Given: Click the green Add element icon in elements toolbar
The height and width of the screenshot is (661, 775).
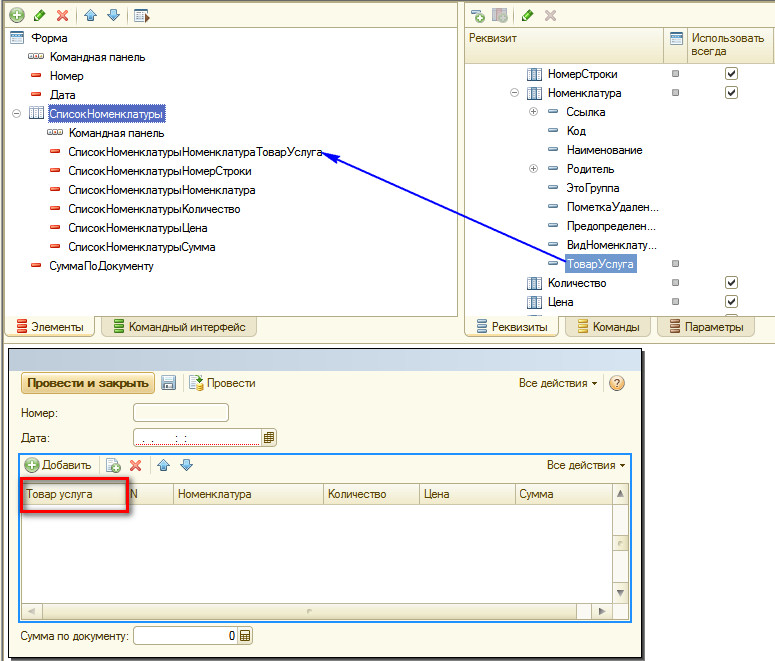Looking at the screenshot, I should [x=17, y=15].
